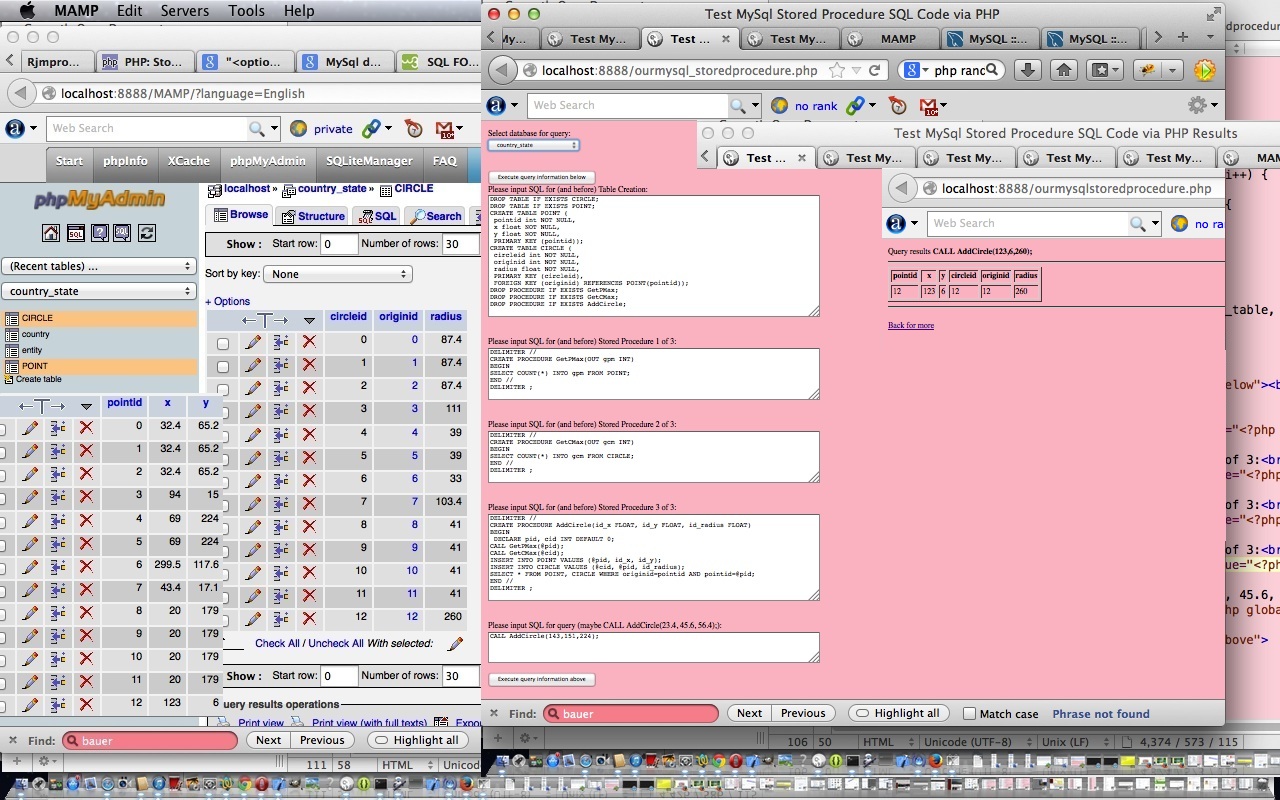The height and width of the screenshot is (800, 1280).
Task: Enable Match case in find bar
Action: coord(969,713)
